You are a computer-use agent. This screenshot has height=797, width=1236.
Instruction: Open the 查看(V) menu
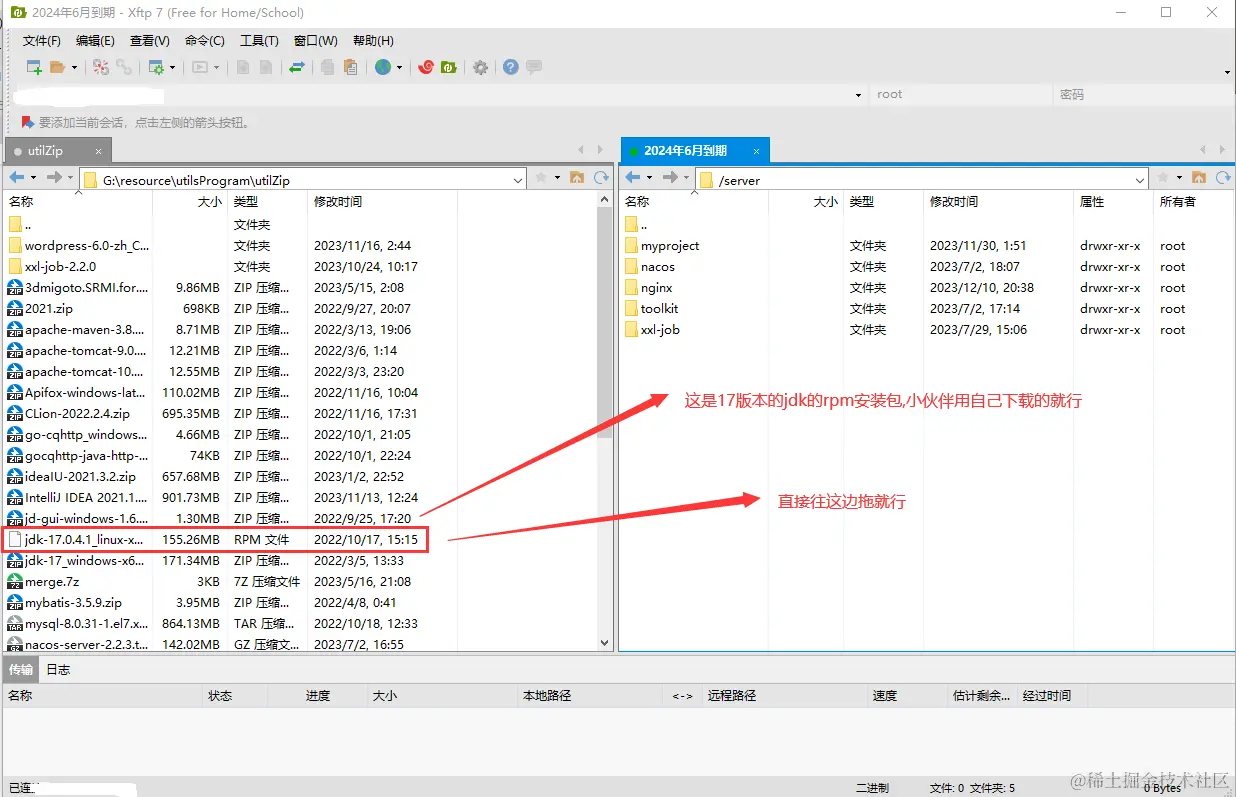pyautogui.click(x=150, y=41)
